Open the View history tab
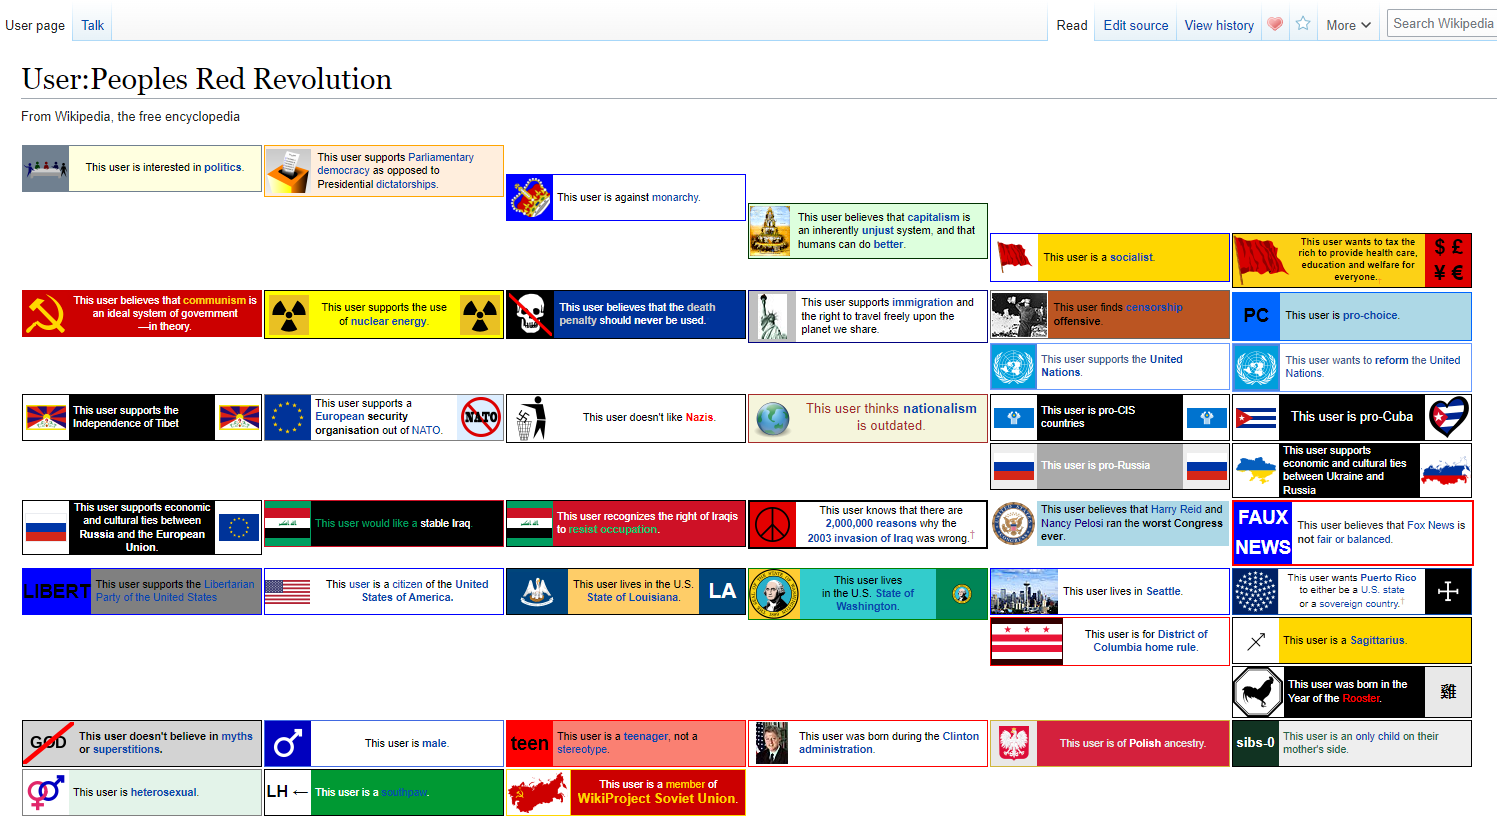The image size is (1497, 823). tap(1218, 25)
